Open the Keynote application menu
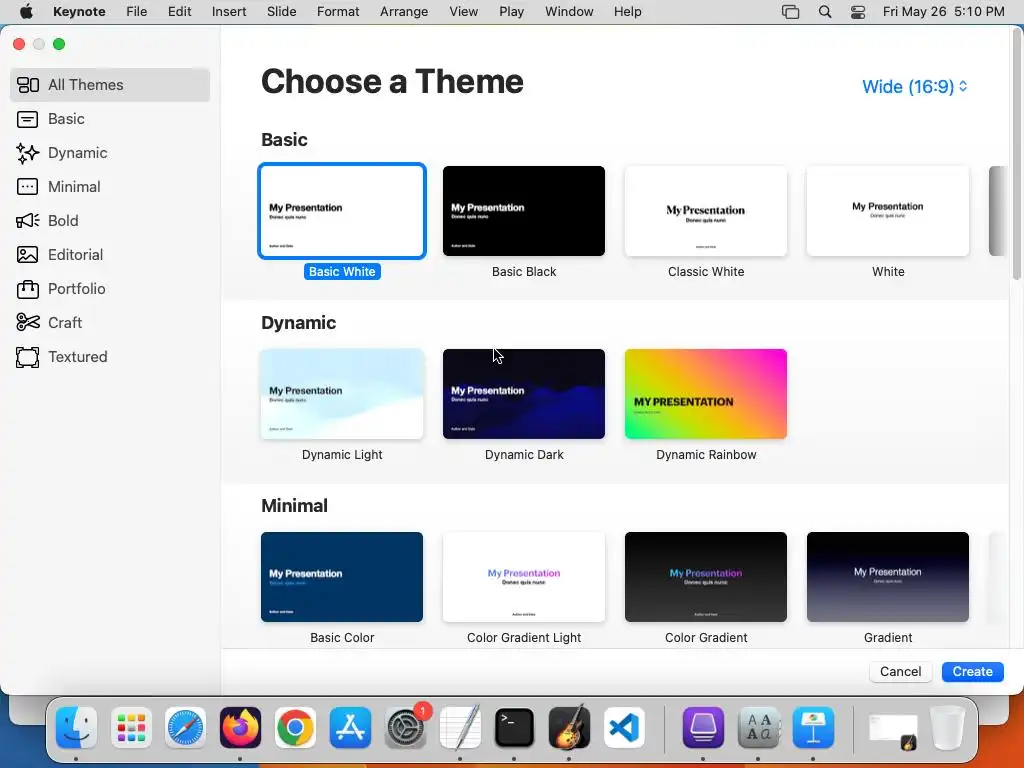Image resolution: width=1024 pixels, height=768 pixels. [x=79, y=12]
